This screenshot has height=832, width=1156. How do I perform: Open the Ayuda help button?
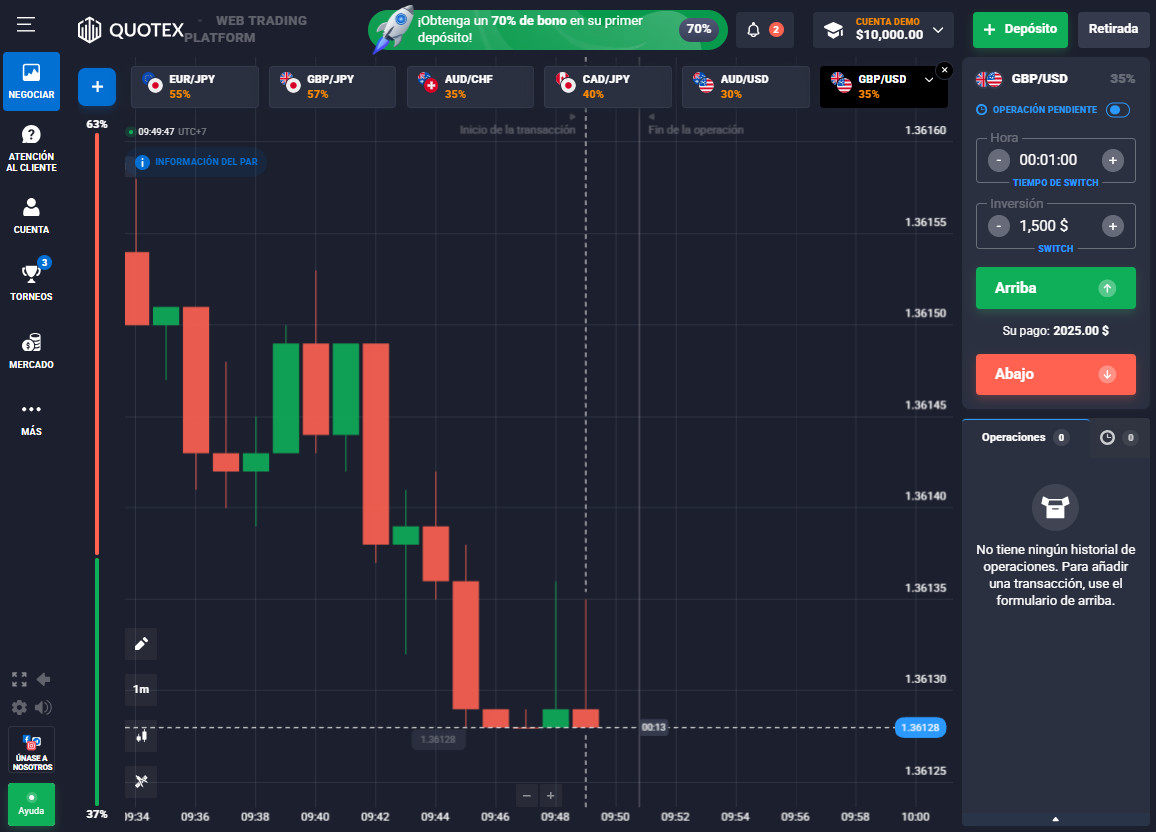pos(31,804)
